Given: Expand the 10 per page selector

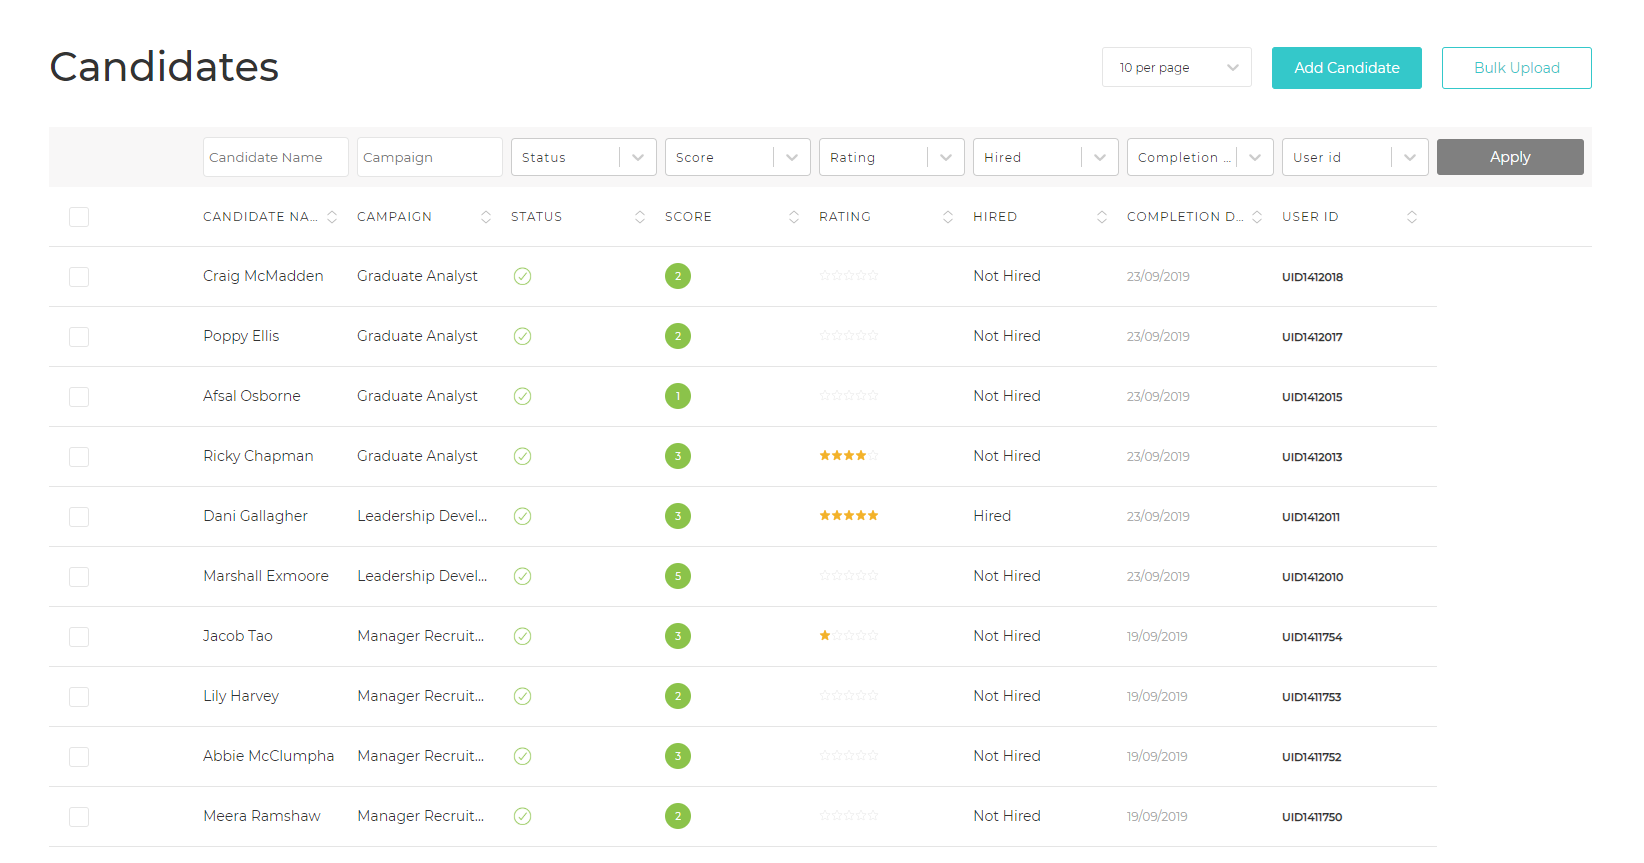Looking at the screenshot, I should (x=1176, y=68).
